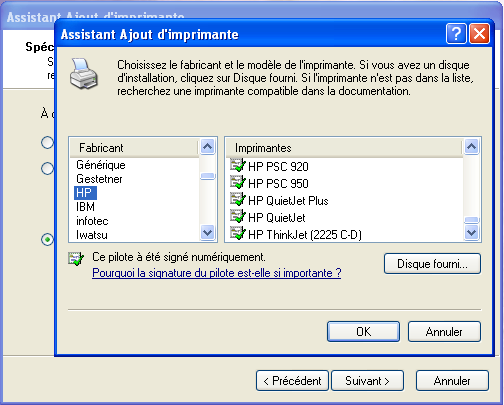
Task: Select Générique in the Fabricant list
Action: click(x=101, y=165)
